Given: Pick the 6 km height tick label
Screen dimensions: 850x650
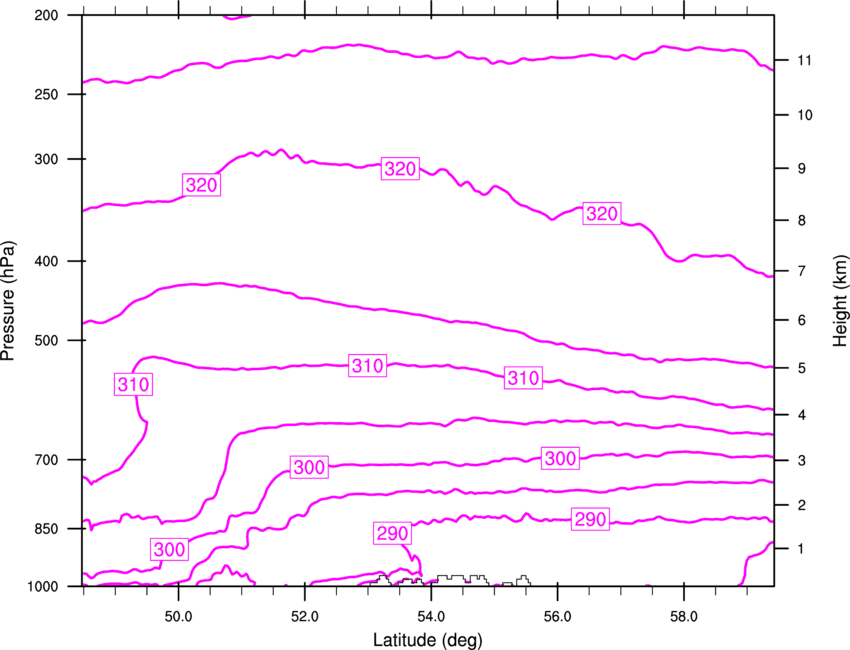Looking at the screenshot, I should click(x=802, y=320).
